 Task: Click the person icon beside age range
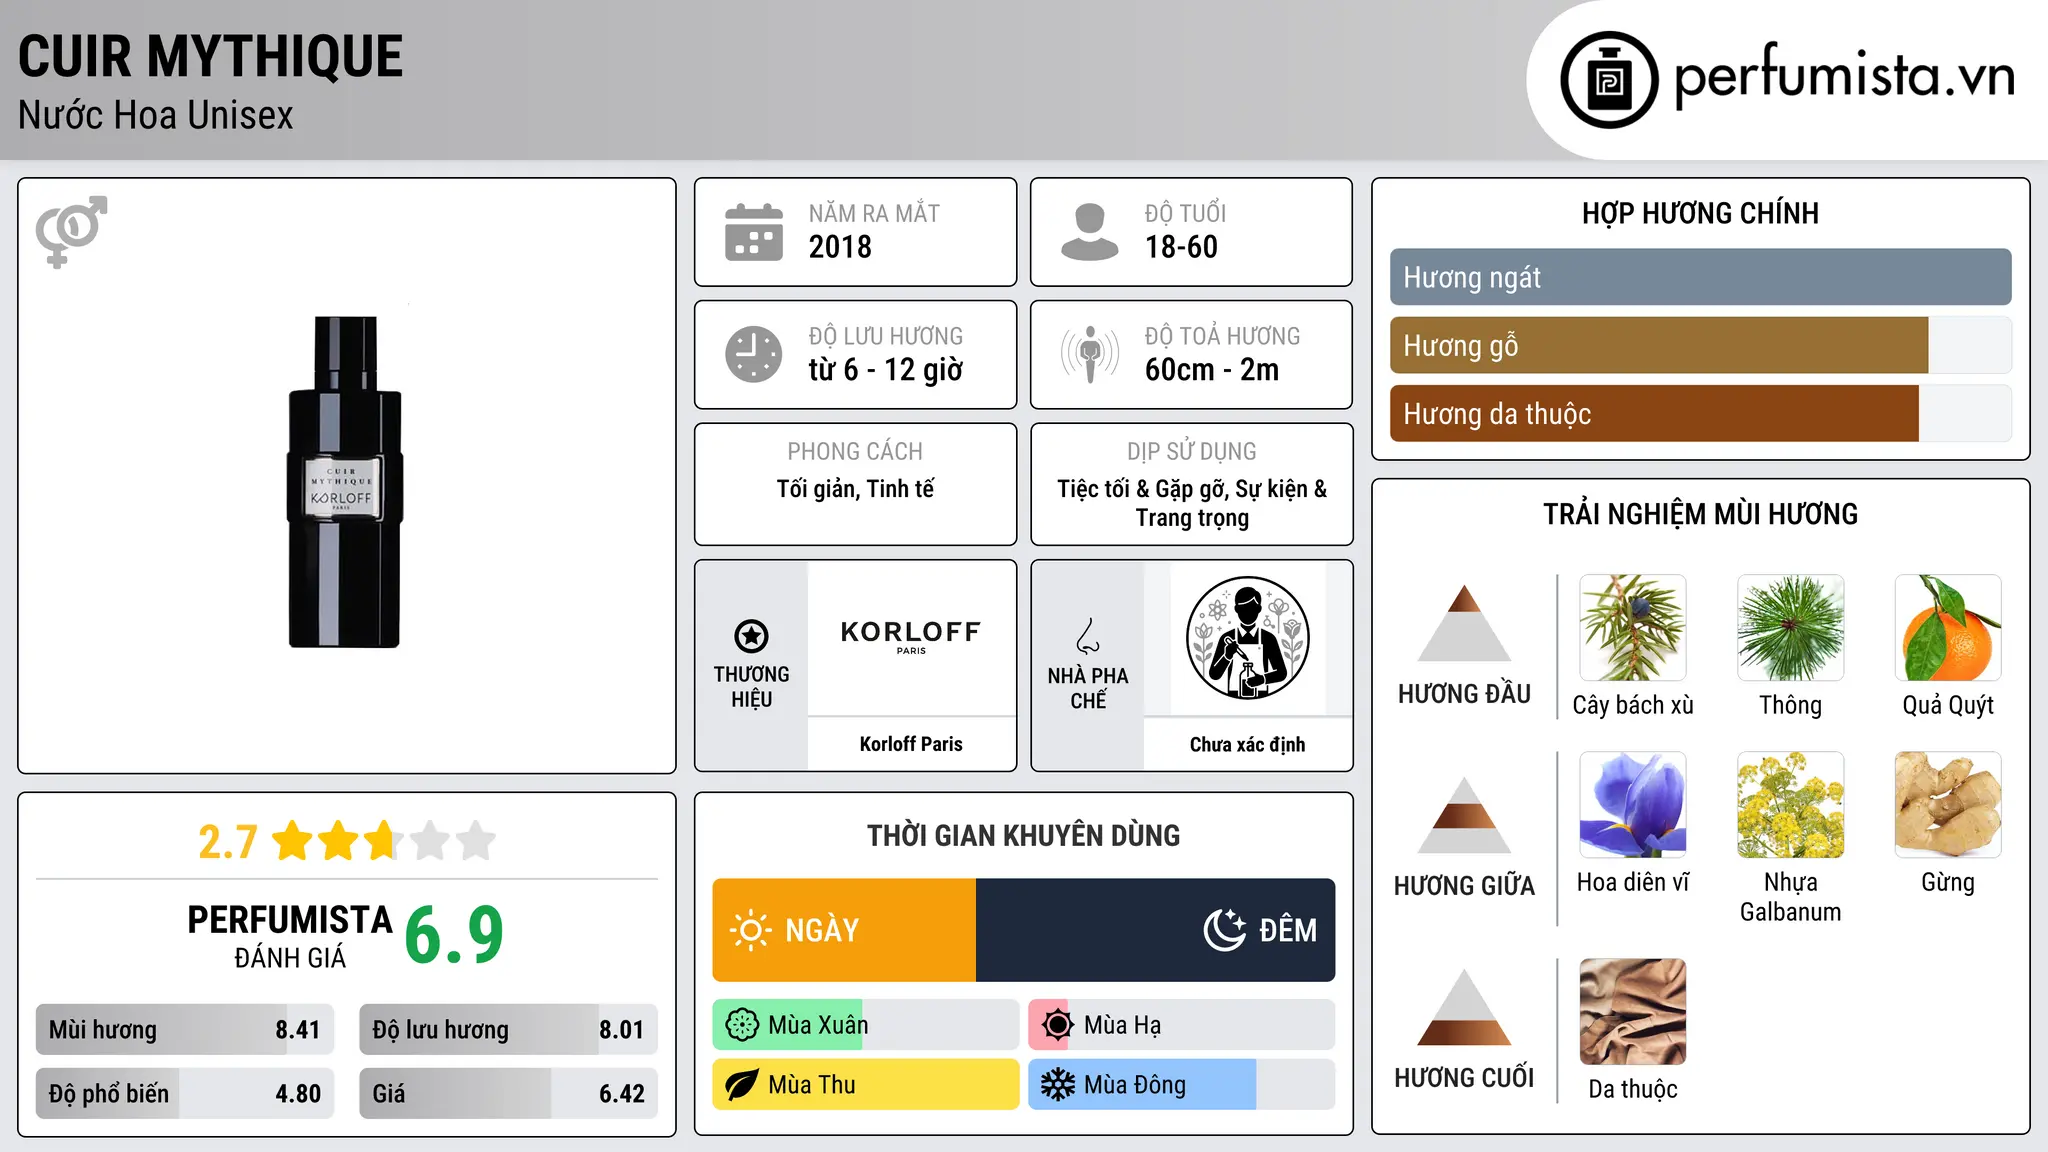click(1090, 232)
